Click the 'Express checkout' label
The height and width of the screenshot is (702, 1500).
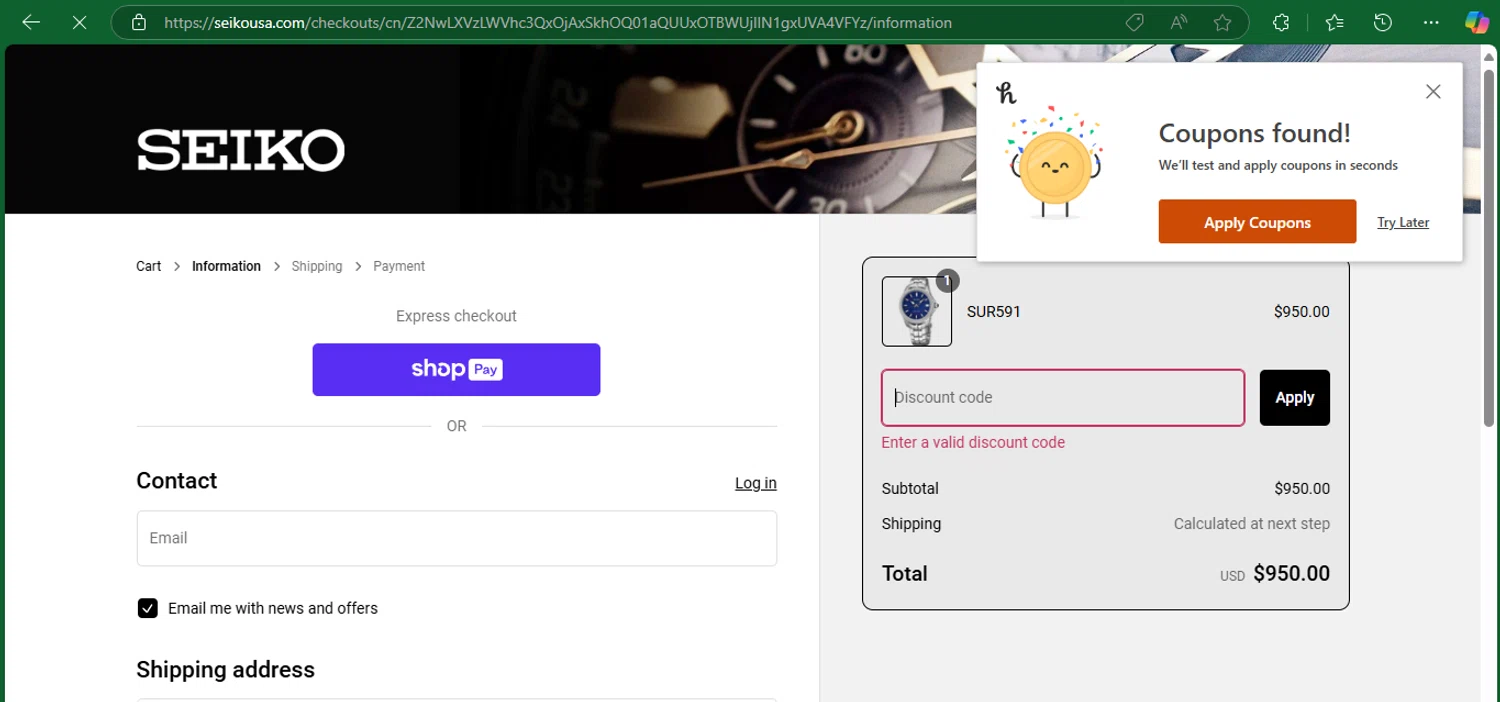tap(456, 316)
